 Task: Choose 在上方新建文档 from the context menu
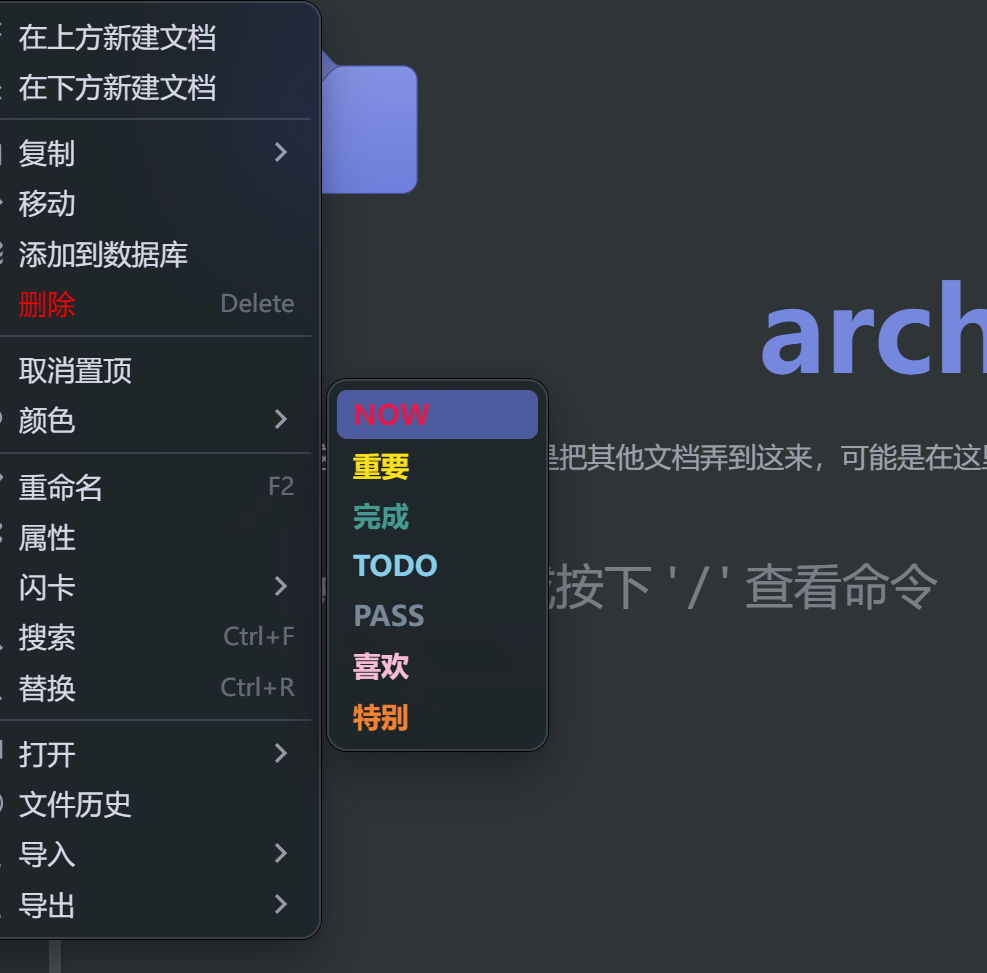pyautogui.click(x=117, y=38)
